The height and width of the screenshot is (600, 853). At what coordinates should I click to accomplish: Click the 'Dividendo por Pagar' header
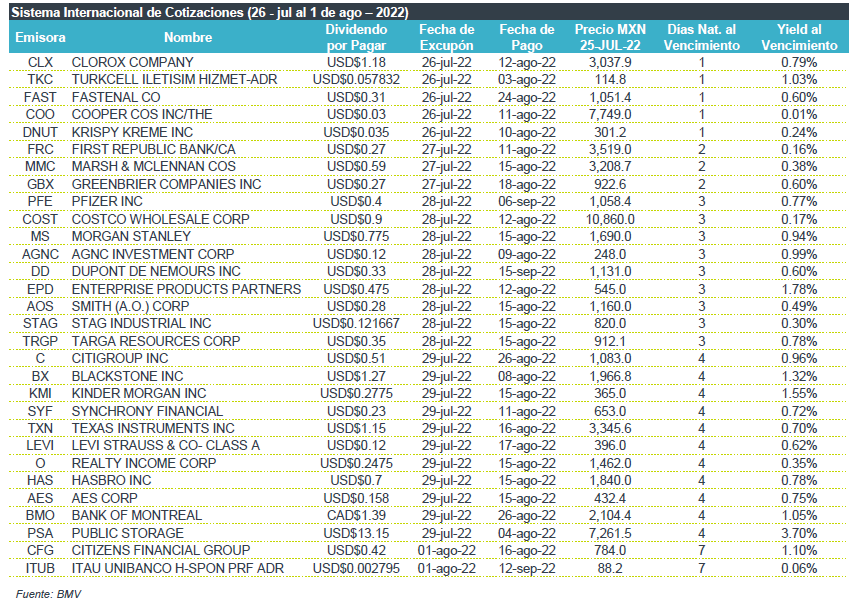[356, 38]
